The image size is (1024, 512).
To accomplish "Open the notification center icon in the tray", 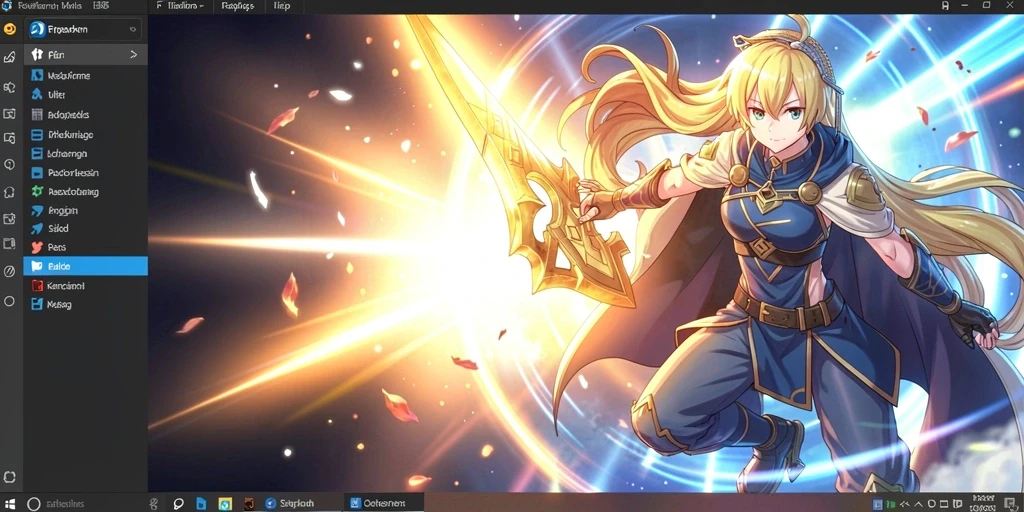I will (x=1010, y=504).
